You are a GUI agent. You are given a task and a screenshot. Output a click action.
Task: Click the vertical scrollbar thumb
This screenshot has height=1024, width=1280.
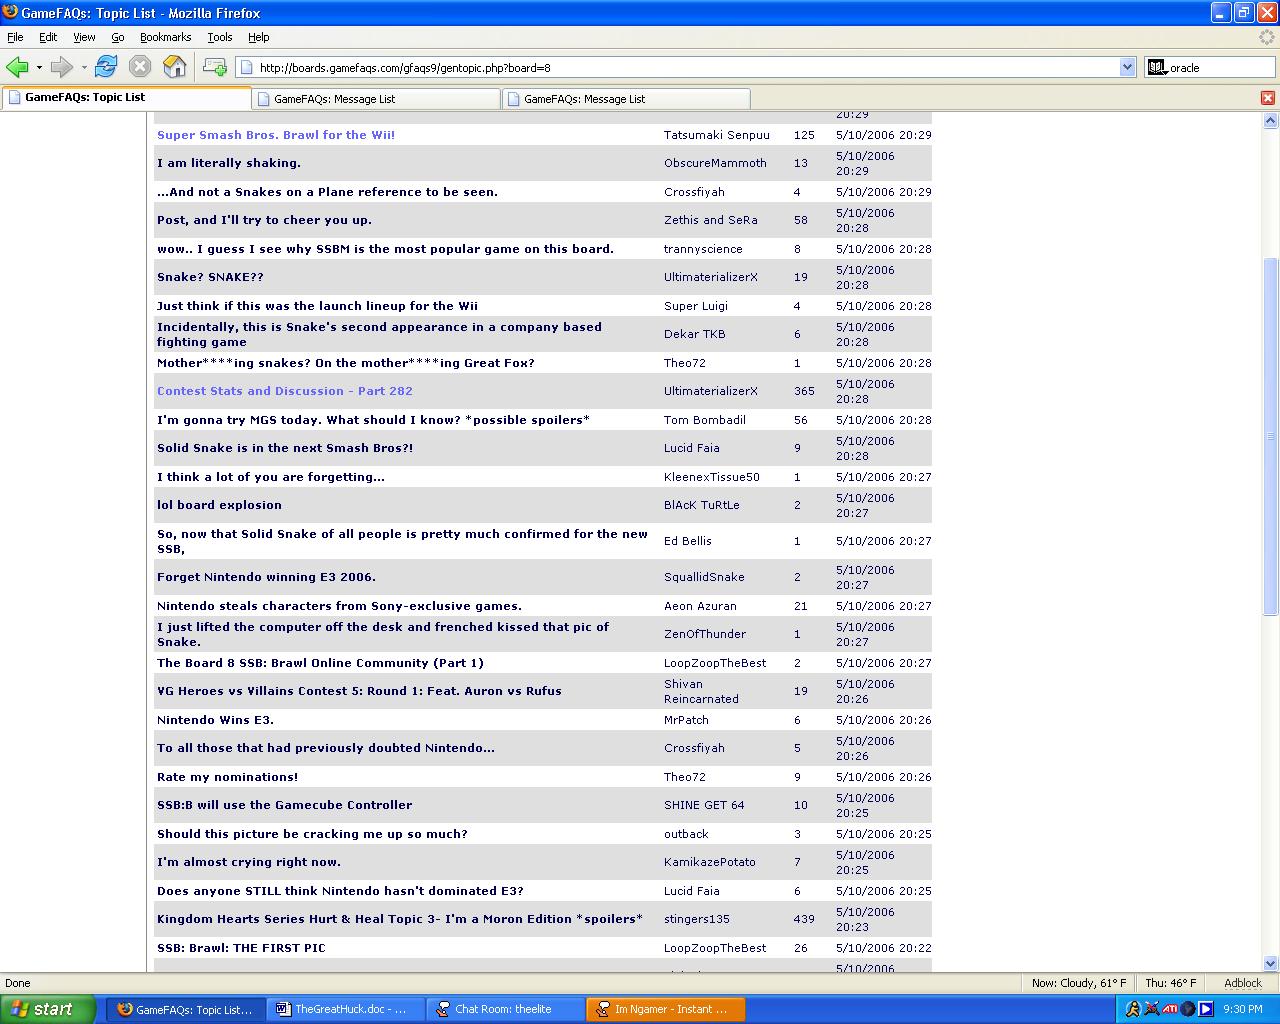point(1271,436)
